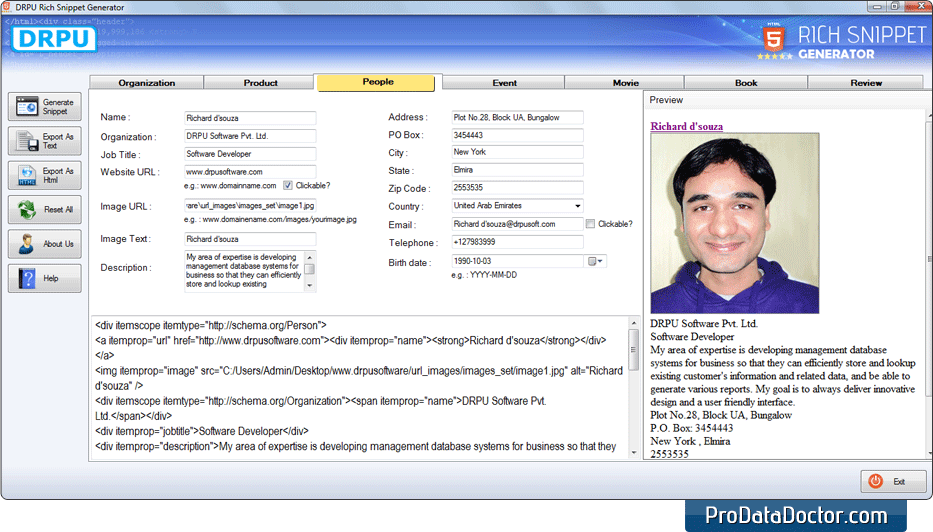The width and height of the screenshot is (933, 532).
Task: Click the code output scrollbar down arrow
Action: click(x=634, y=453)
